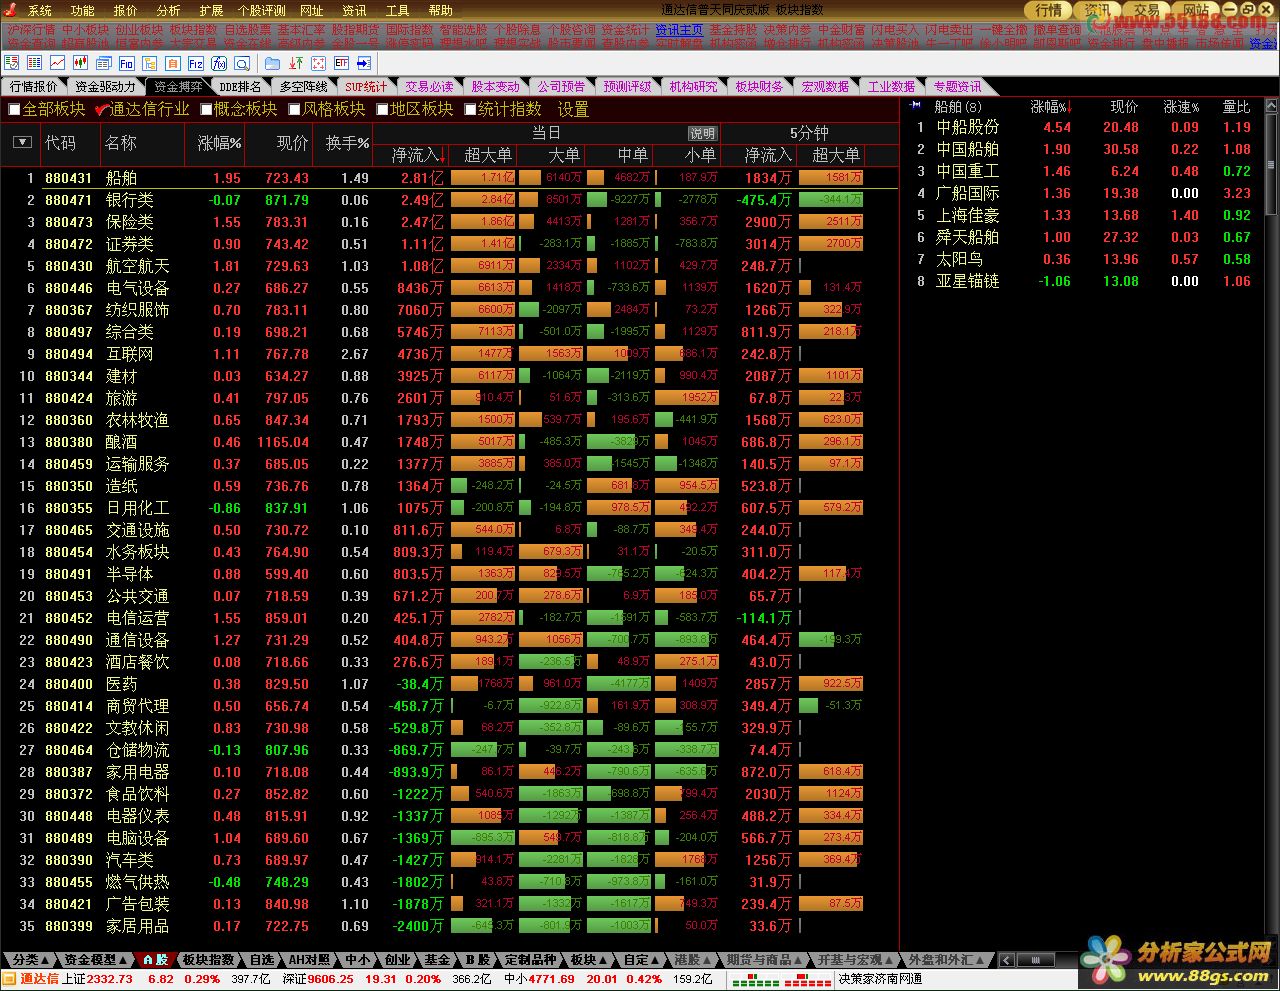This screenshot has height=991, width=1280.
Task: Click the 沪深行情 shortcut link
Action: tap(31, 30)
